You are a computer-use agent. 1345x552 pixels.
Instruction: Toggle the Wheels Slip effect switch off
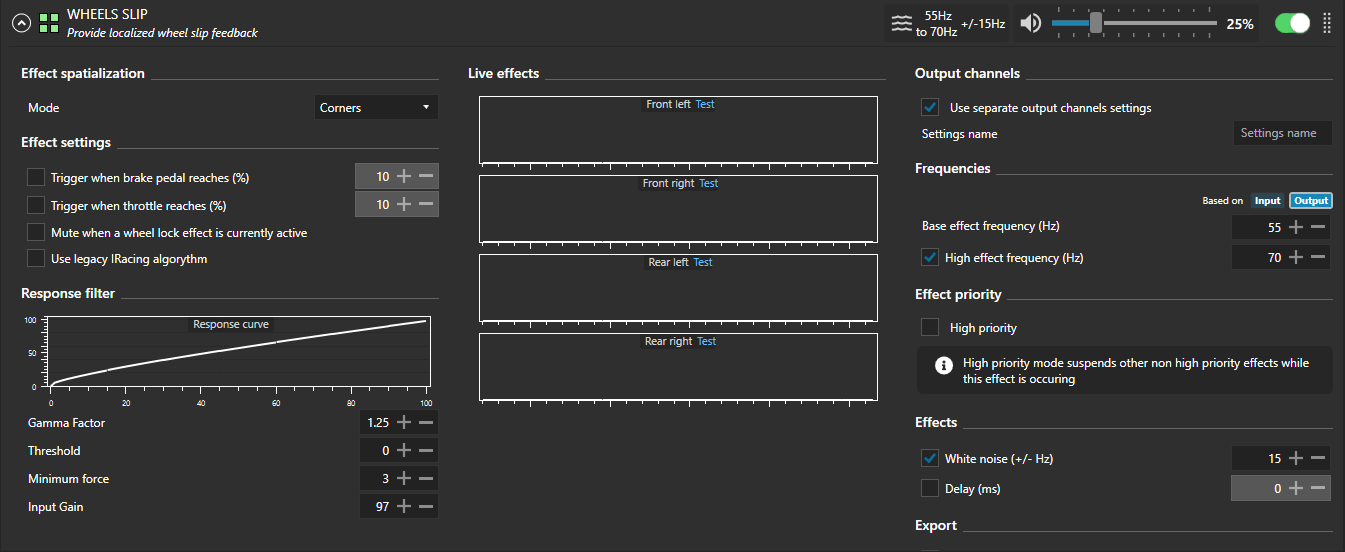[x=1292, y=23]
